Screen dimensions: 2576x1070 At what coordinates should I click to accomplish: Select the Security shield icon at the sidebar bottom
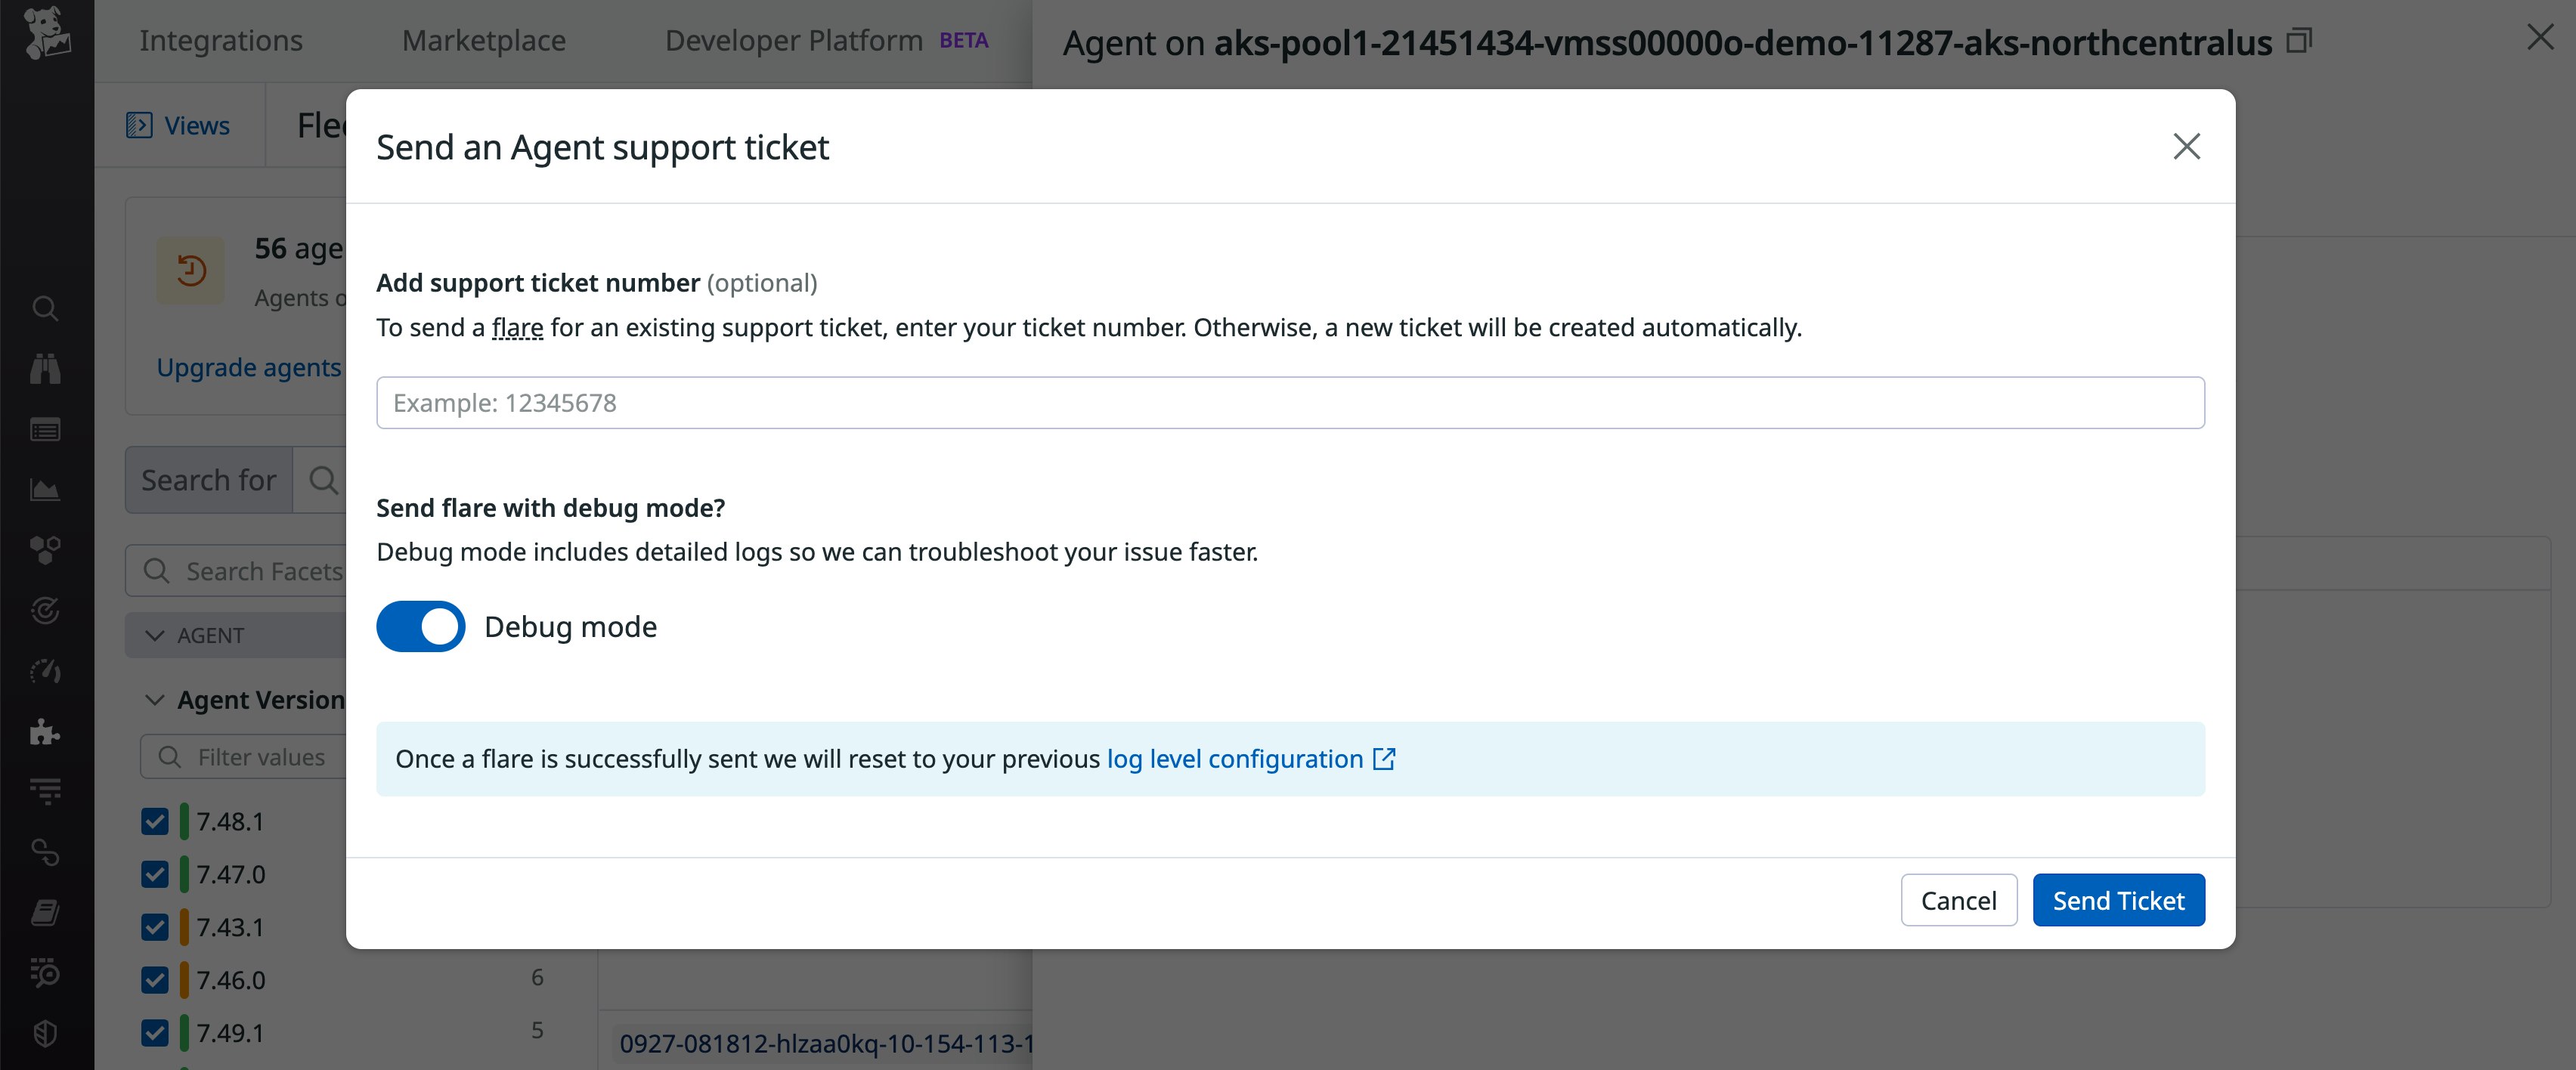coord(46,1033)
